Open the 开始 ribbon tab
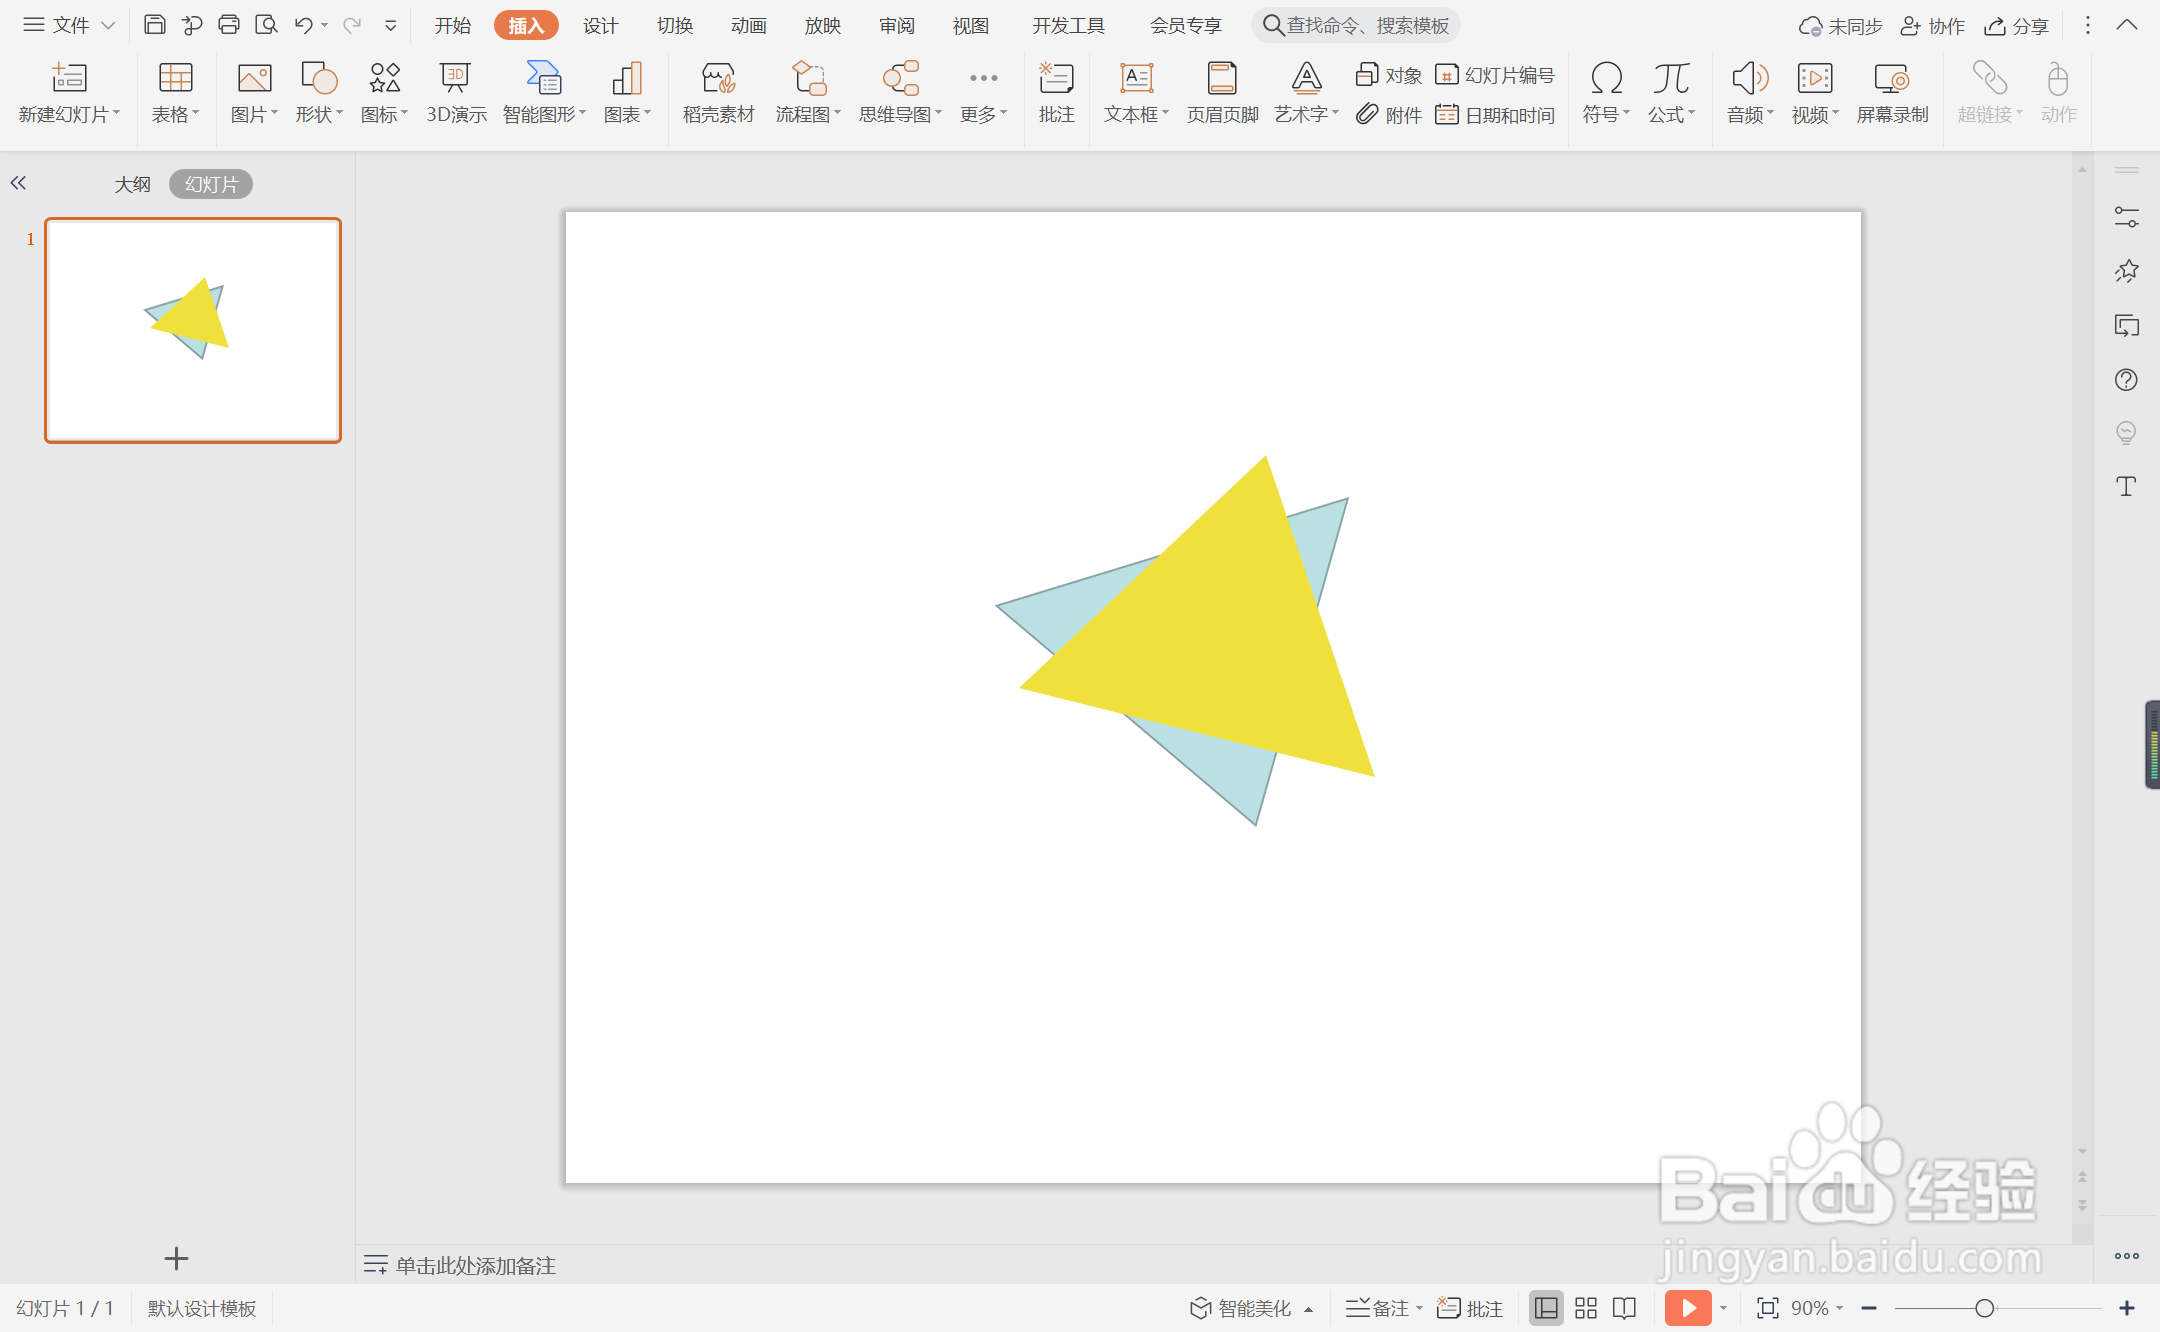The height and width of the screenshot is (1332, 2160). (x=452, y=25)
